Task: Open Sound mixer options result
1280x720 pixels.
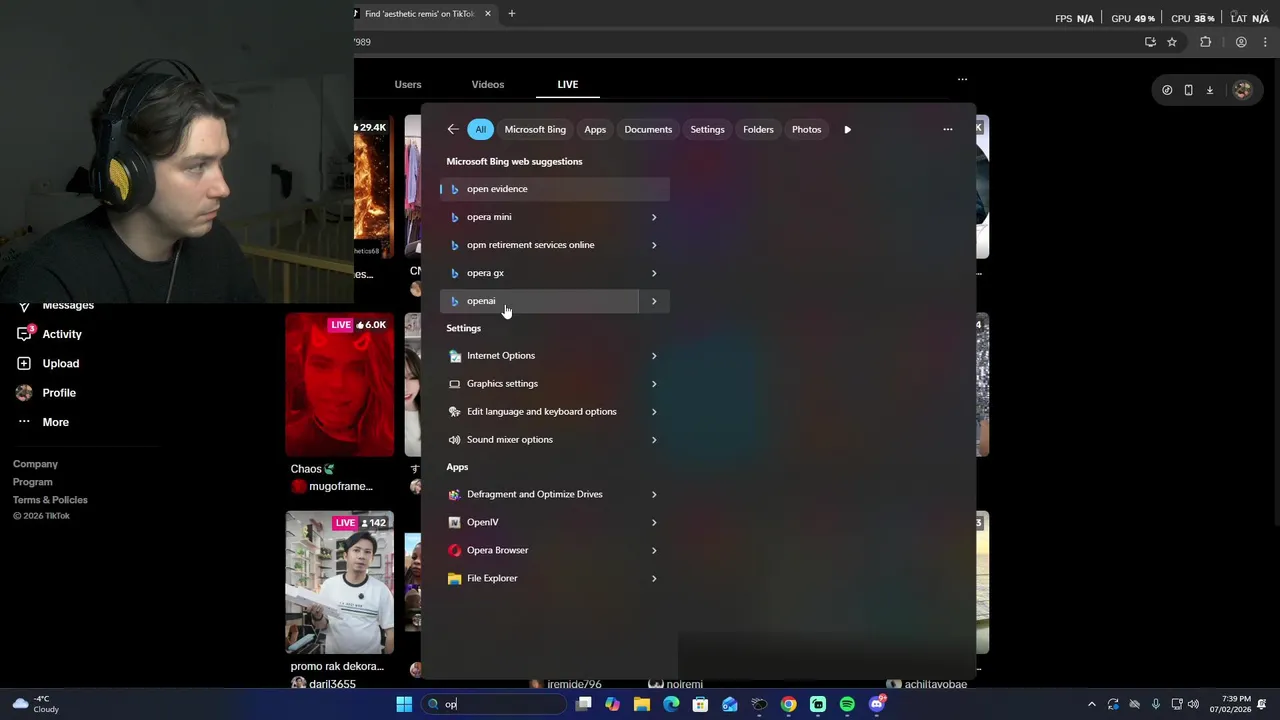Action: tap(540, 440)
